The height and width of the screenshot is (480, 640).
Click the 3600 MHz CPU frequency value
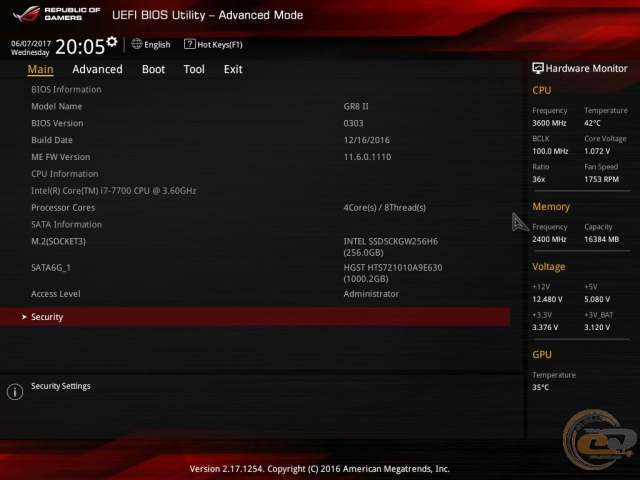click(x=549, y=123)
